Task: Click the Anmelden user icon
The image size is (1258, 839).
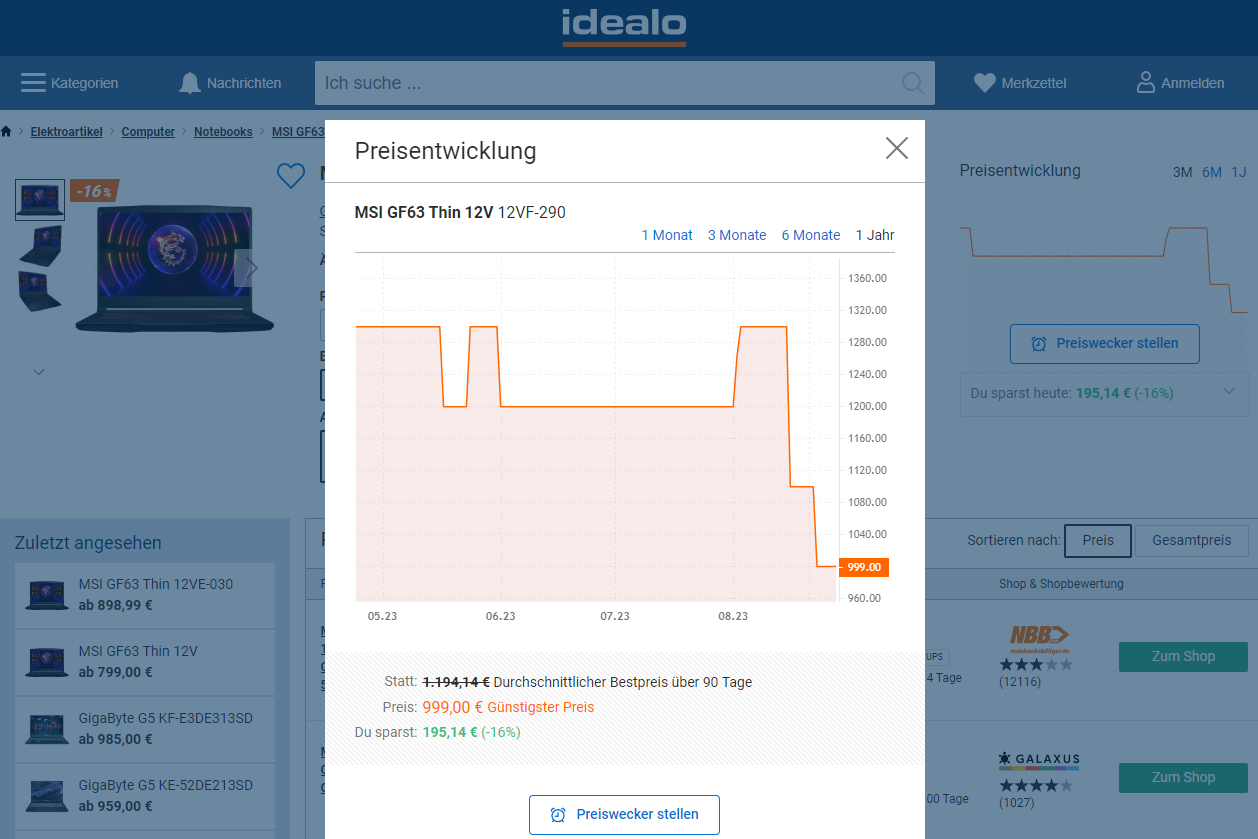Action: point(1146,83)
